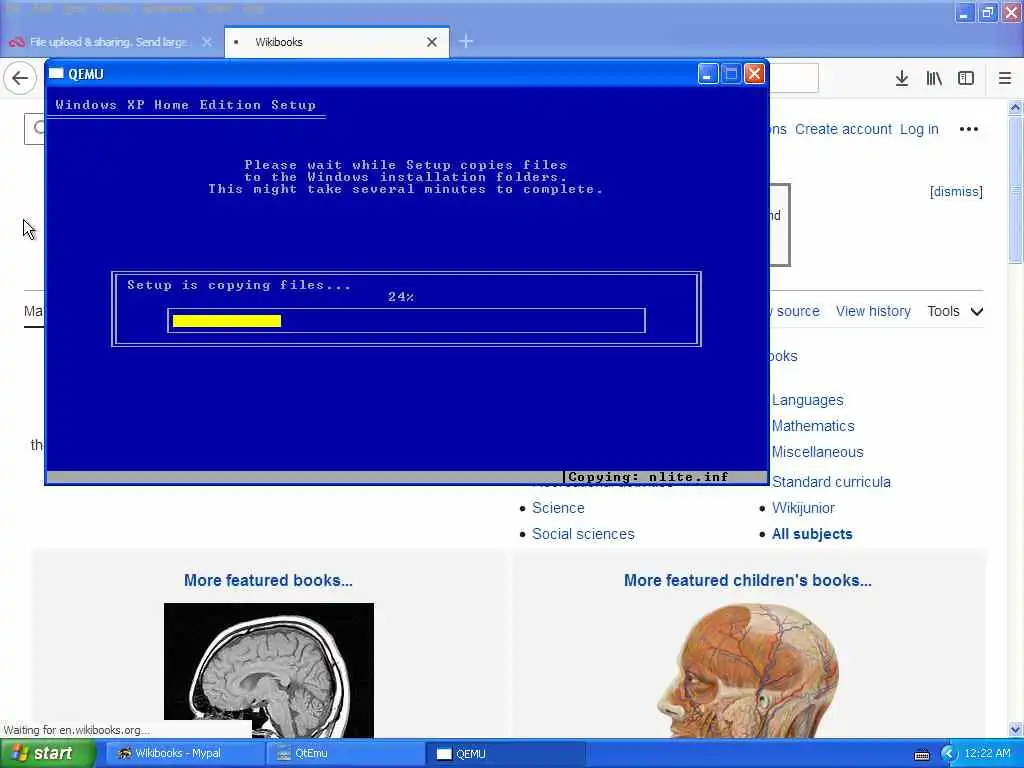Open the Science subject link

coord(558,508)
